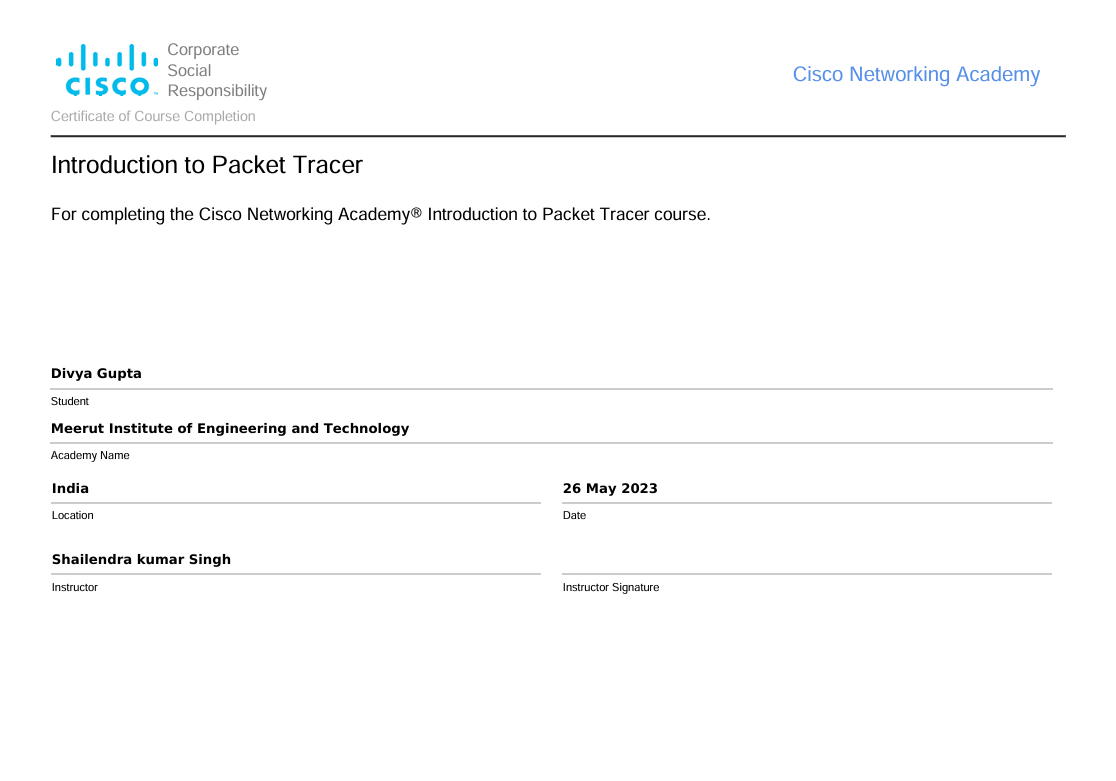
Task: Click the Certificate of Course Completion subtitle
Action: click(x=153, y=116)
